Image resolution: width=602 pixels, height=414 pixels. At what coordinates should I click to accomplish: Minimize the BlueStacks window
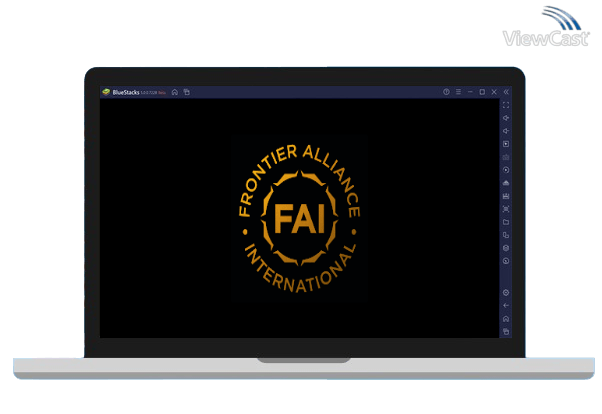(x=470, y=92)
